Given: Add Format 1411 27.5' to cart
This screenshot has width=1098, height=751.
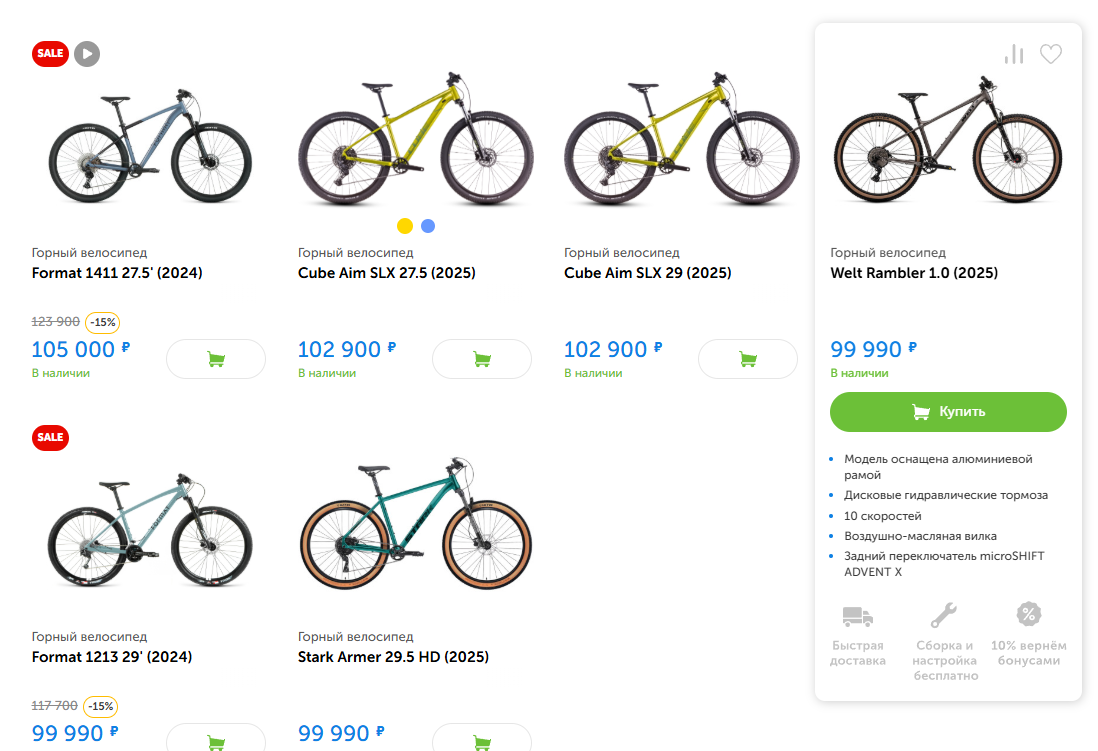Looking at the screenshot, I should coord(216,359).
